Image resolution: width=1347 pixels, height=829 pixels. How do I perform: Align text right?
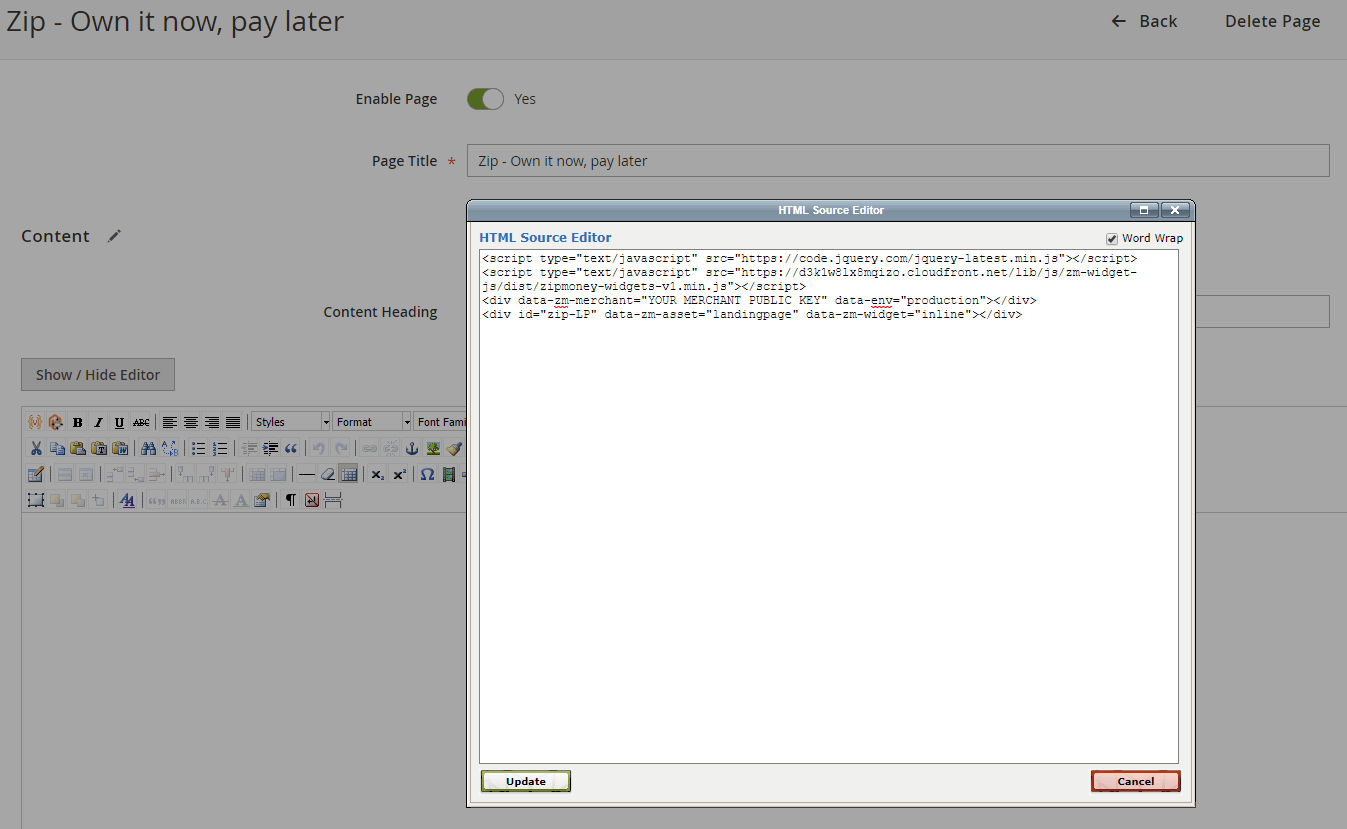212,422
